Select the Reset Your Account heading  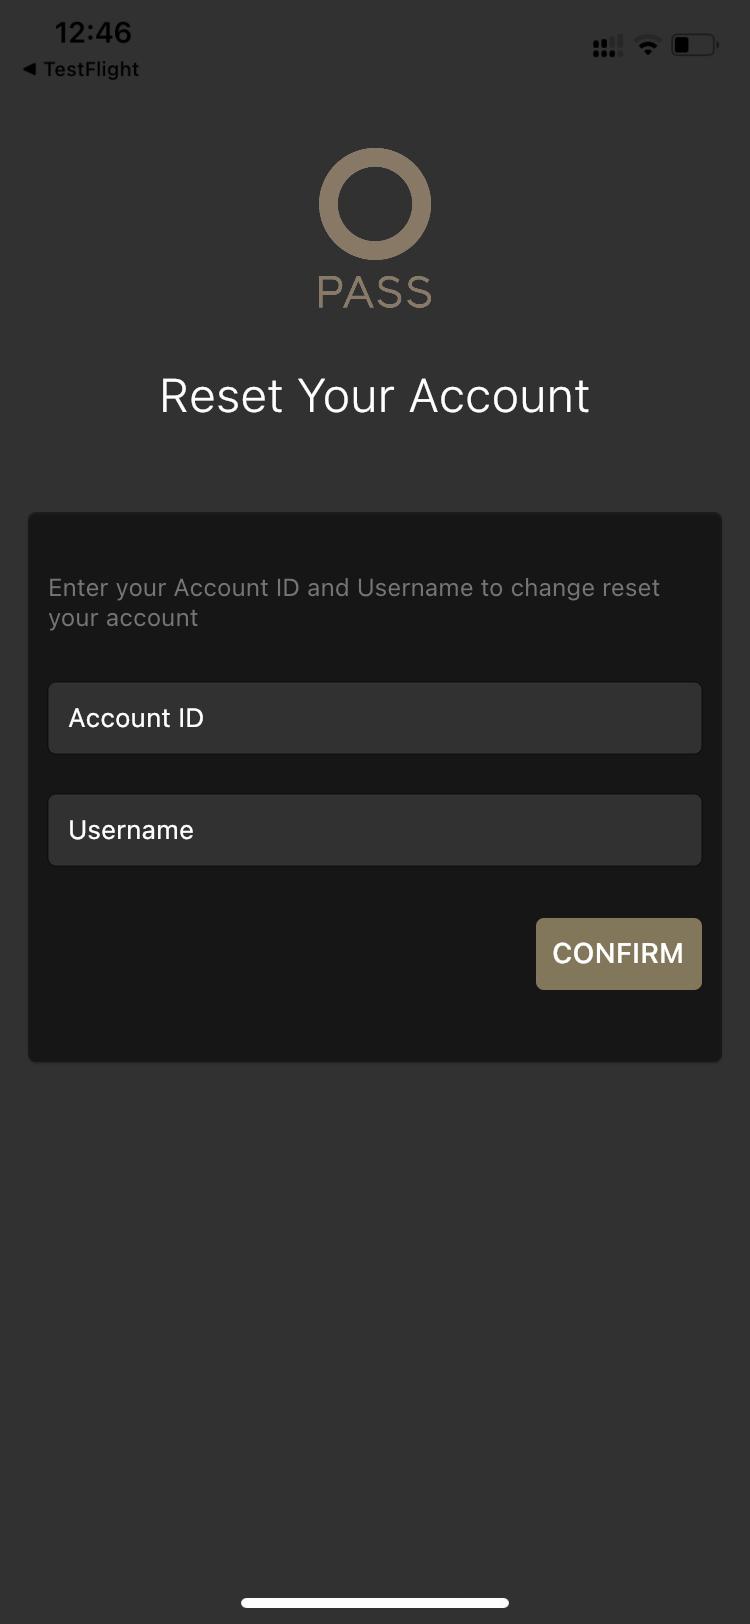coord(374,396)
